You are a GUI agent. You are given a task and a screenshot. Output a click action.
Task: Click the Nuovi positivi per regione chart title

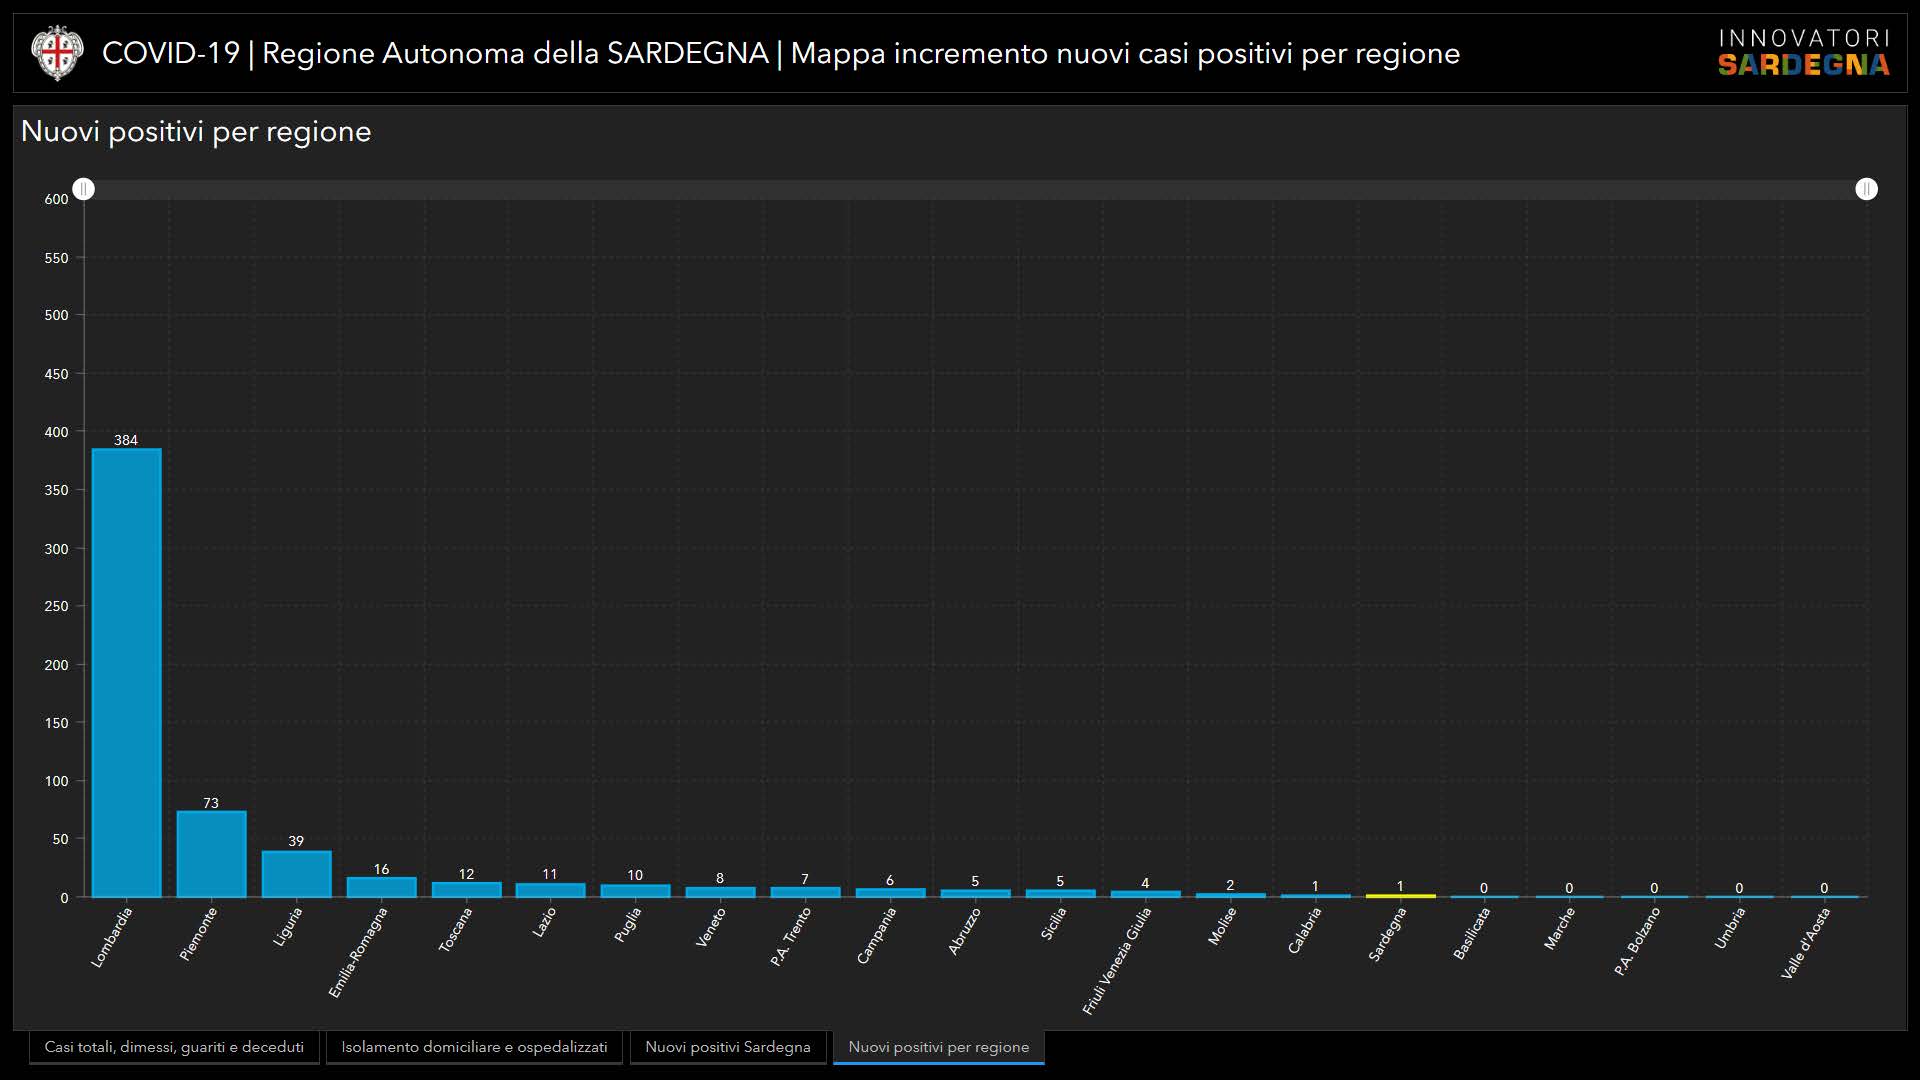196,132
